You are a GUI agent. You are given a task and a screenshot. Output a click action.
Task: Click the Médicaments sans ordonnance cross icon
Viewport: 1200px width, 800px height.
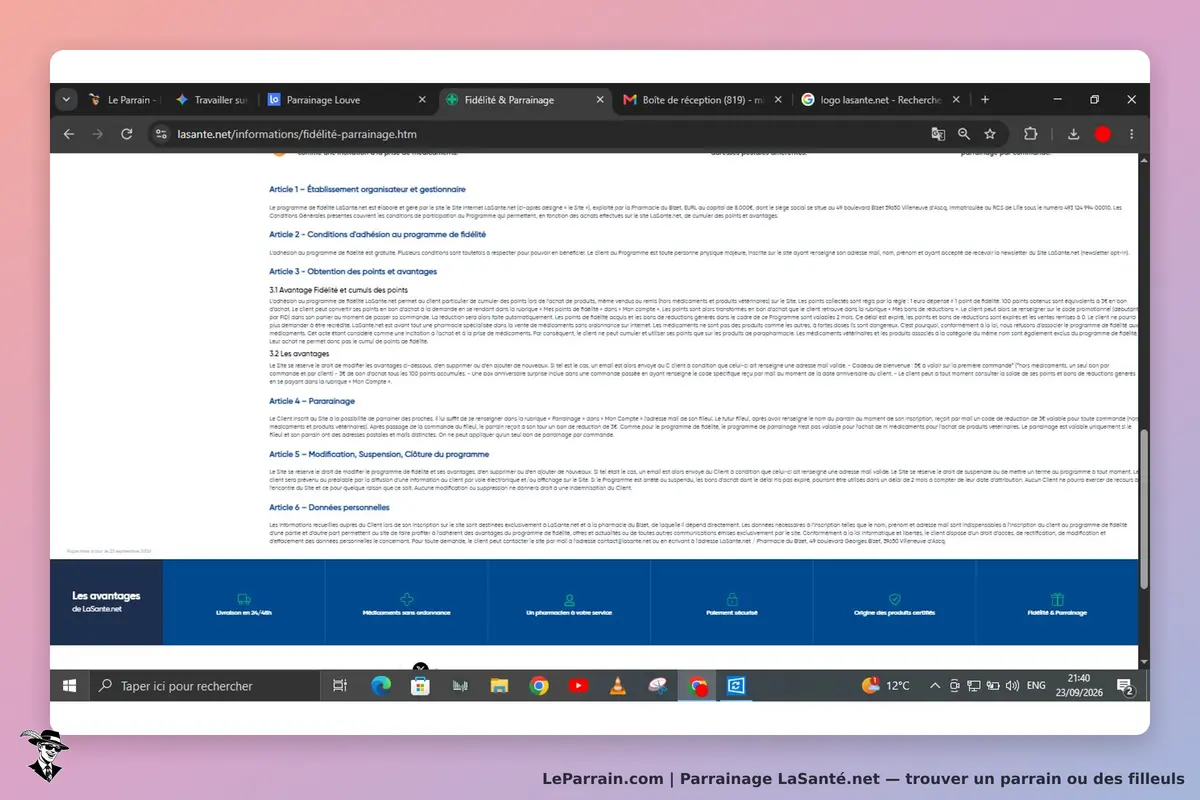coord(406,599)
